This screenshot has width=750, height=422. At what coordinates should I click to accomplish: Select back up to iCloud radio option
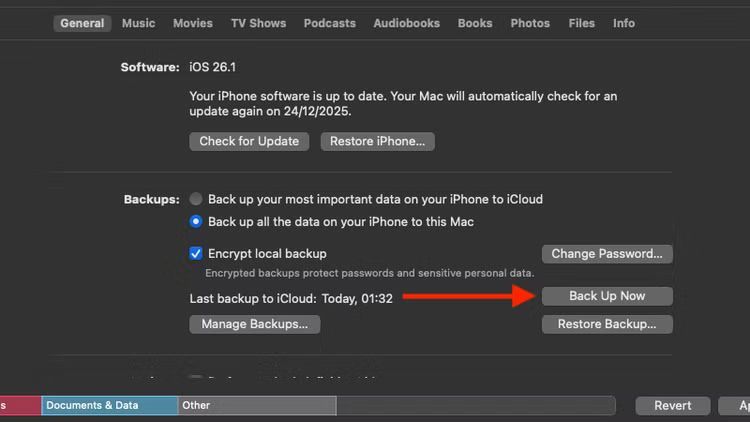click(196, 199)
